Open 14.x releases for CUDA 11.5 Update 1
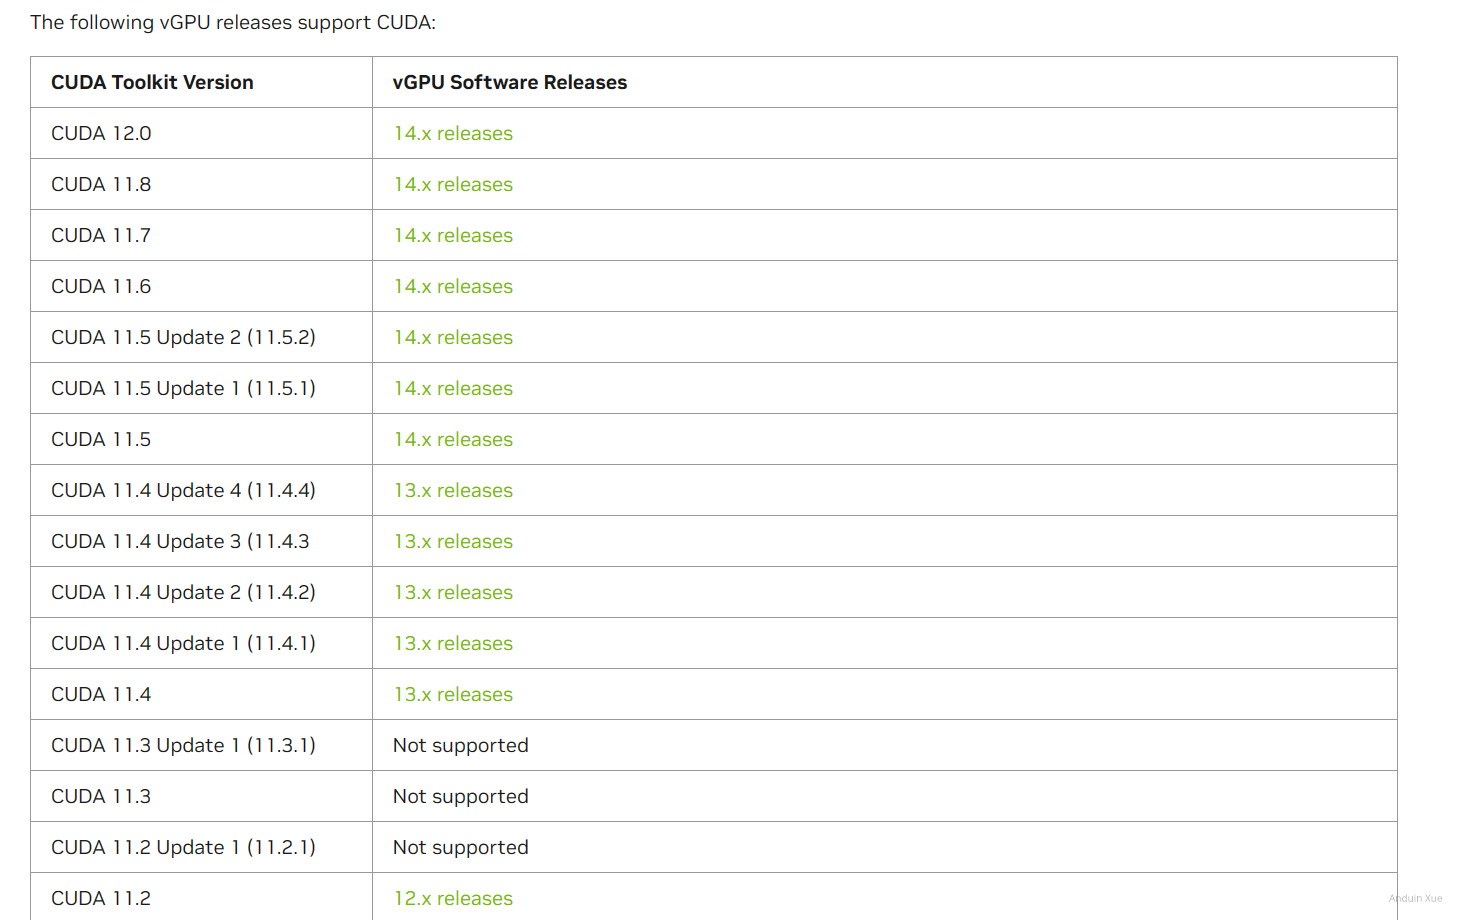The height and width of the screenshot is (920, 1458). 452,389
